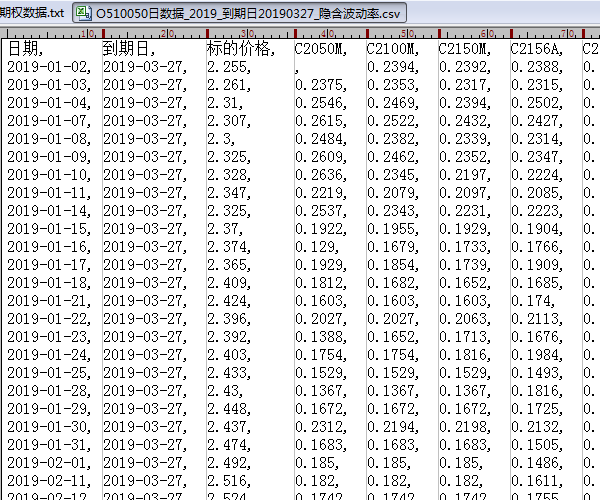Image resolution: width=600 pixels, height=500 pixels.
Task: Click the price value 2.31
Action: click(x=225, y=103)
